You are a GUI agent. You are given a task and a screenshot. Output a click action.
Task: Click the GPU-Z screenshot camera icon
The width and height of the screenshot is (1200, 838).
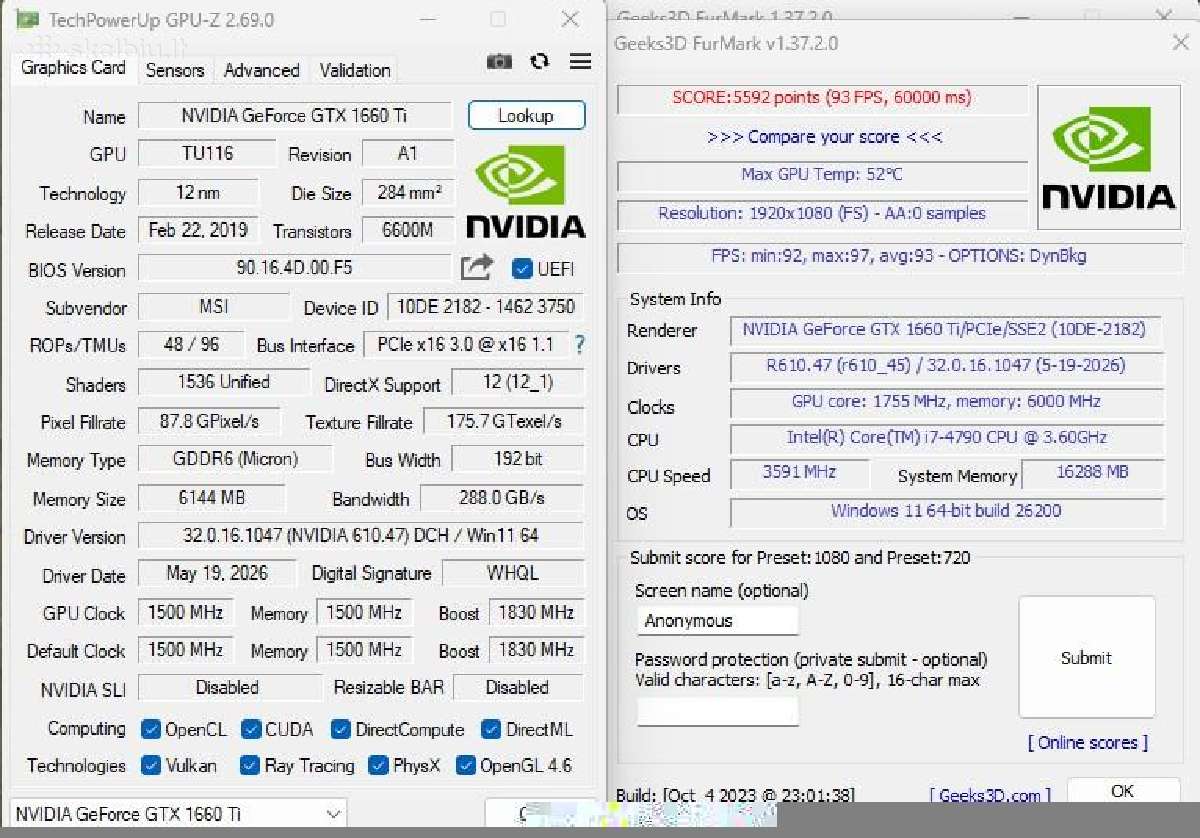point(499,62)
